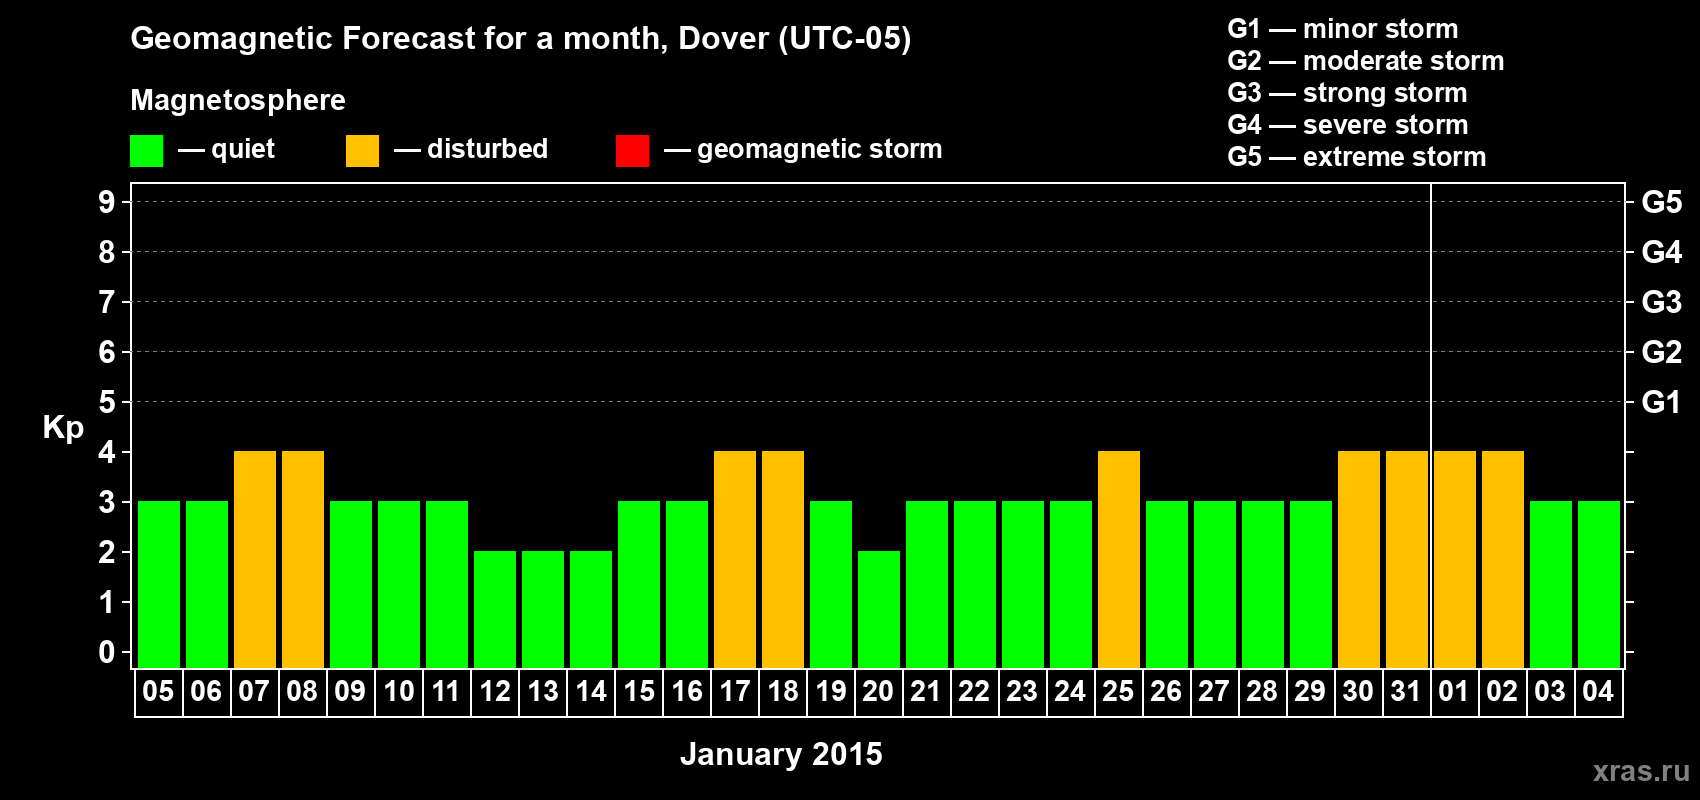Click the date label 15 on the x-axis
1700x800 pixels.
[x=639, y=691]
